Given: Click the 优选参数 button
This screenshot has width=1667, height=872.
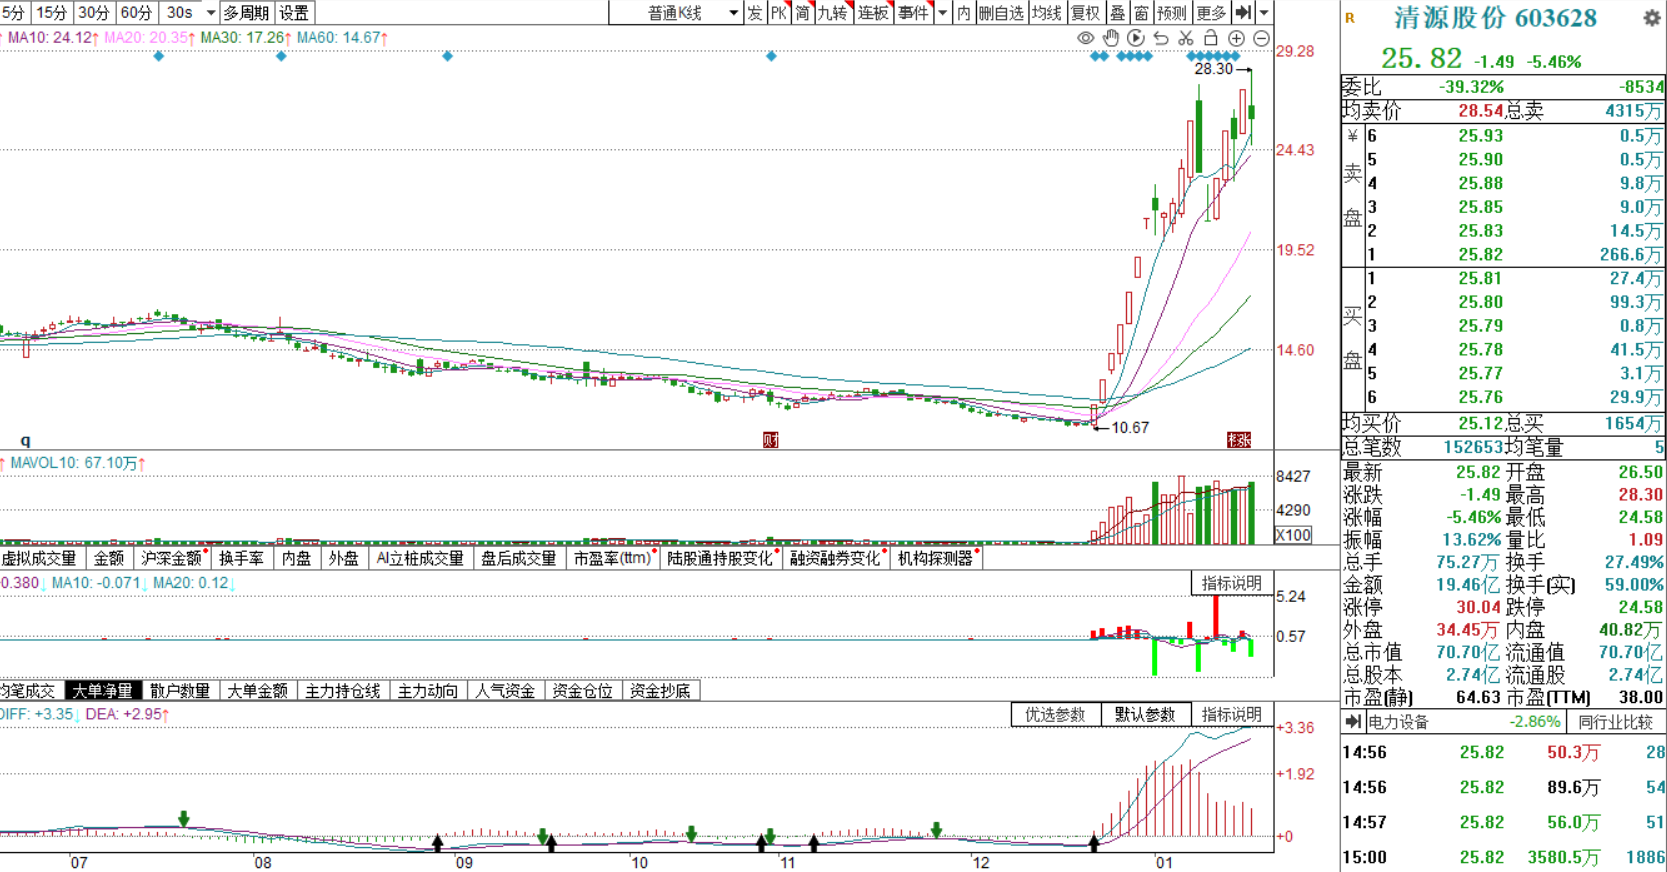Looking at the screenshot, I should [x=1055, y=714].
